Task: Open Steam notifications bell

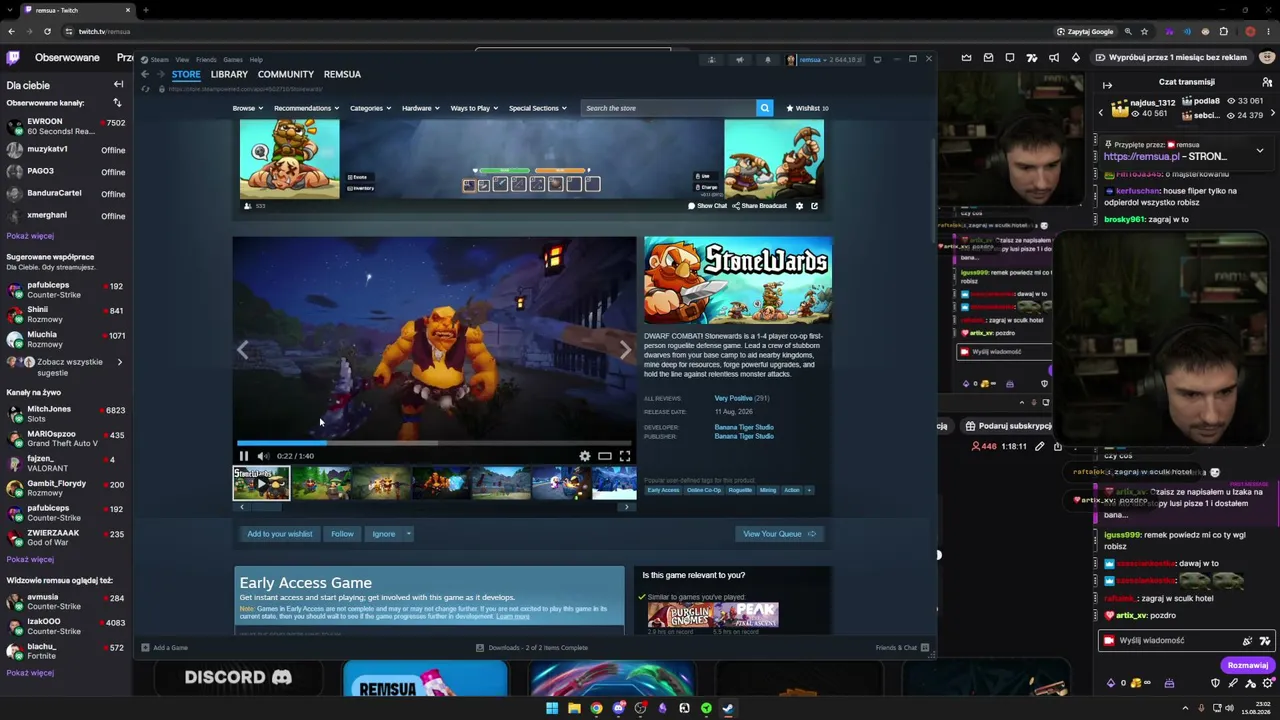Action: coord(768,60)
